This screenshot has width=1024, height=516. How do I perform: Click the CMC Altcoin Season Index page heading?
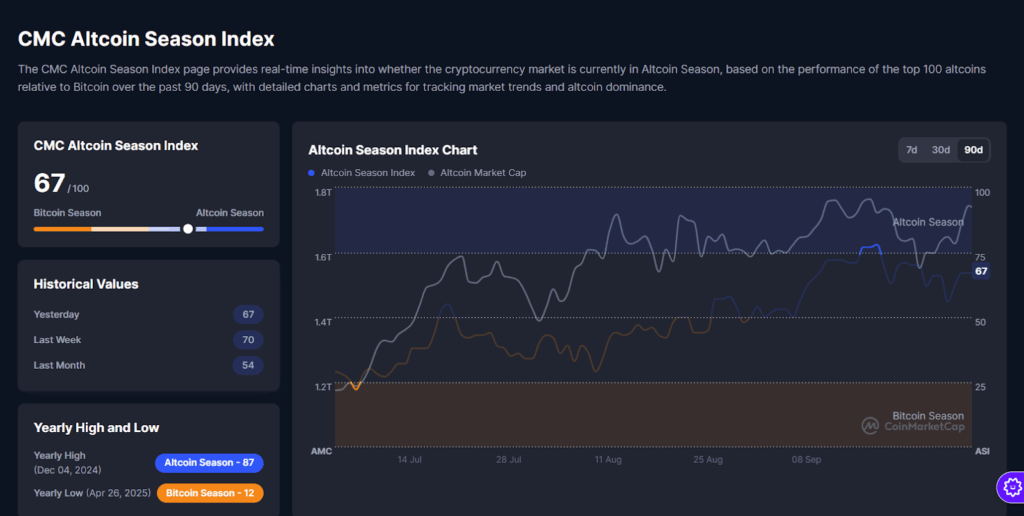pyautogui.click(x=146, y=39)
